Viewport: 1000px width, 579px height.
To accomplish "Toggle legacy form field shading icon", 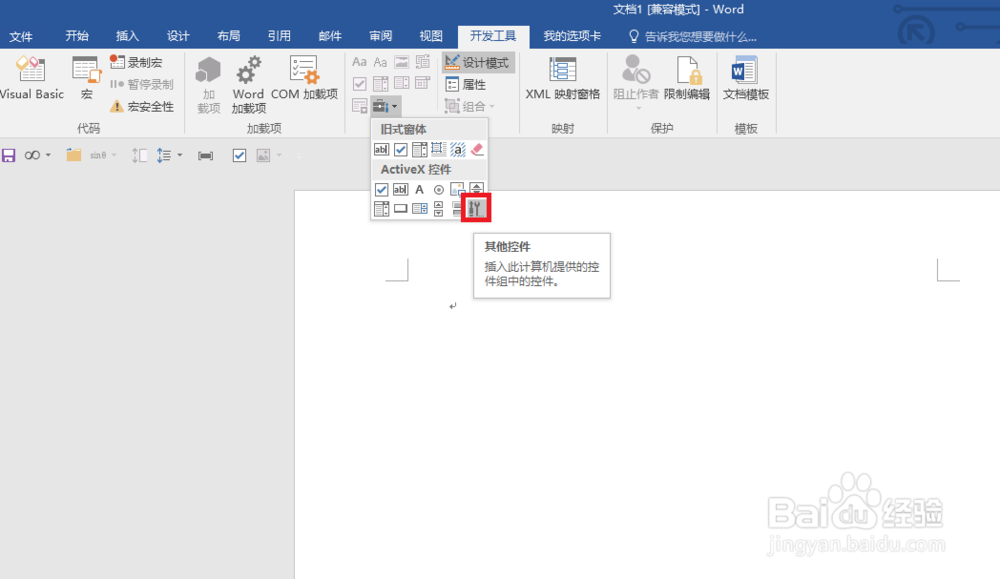I will (x=458, y=149).
